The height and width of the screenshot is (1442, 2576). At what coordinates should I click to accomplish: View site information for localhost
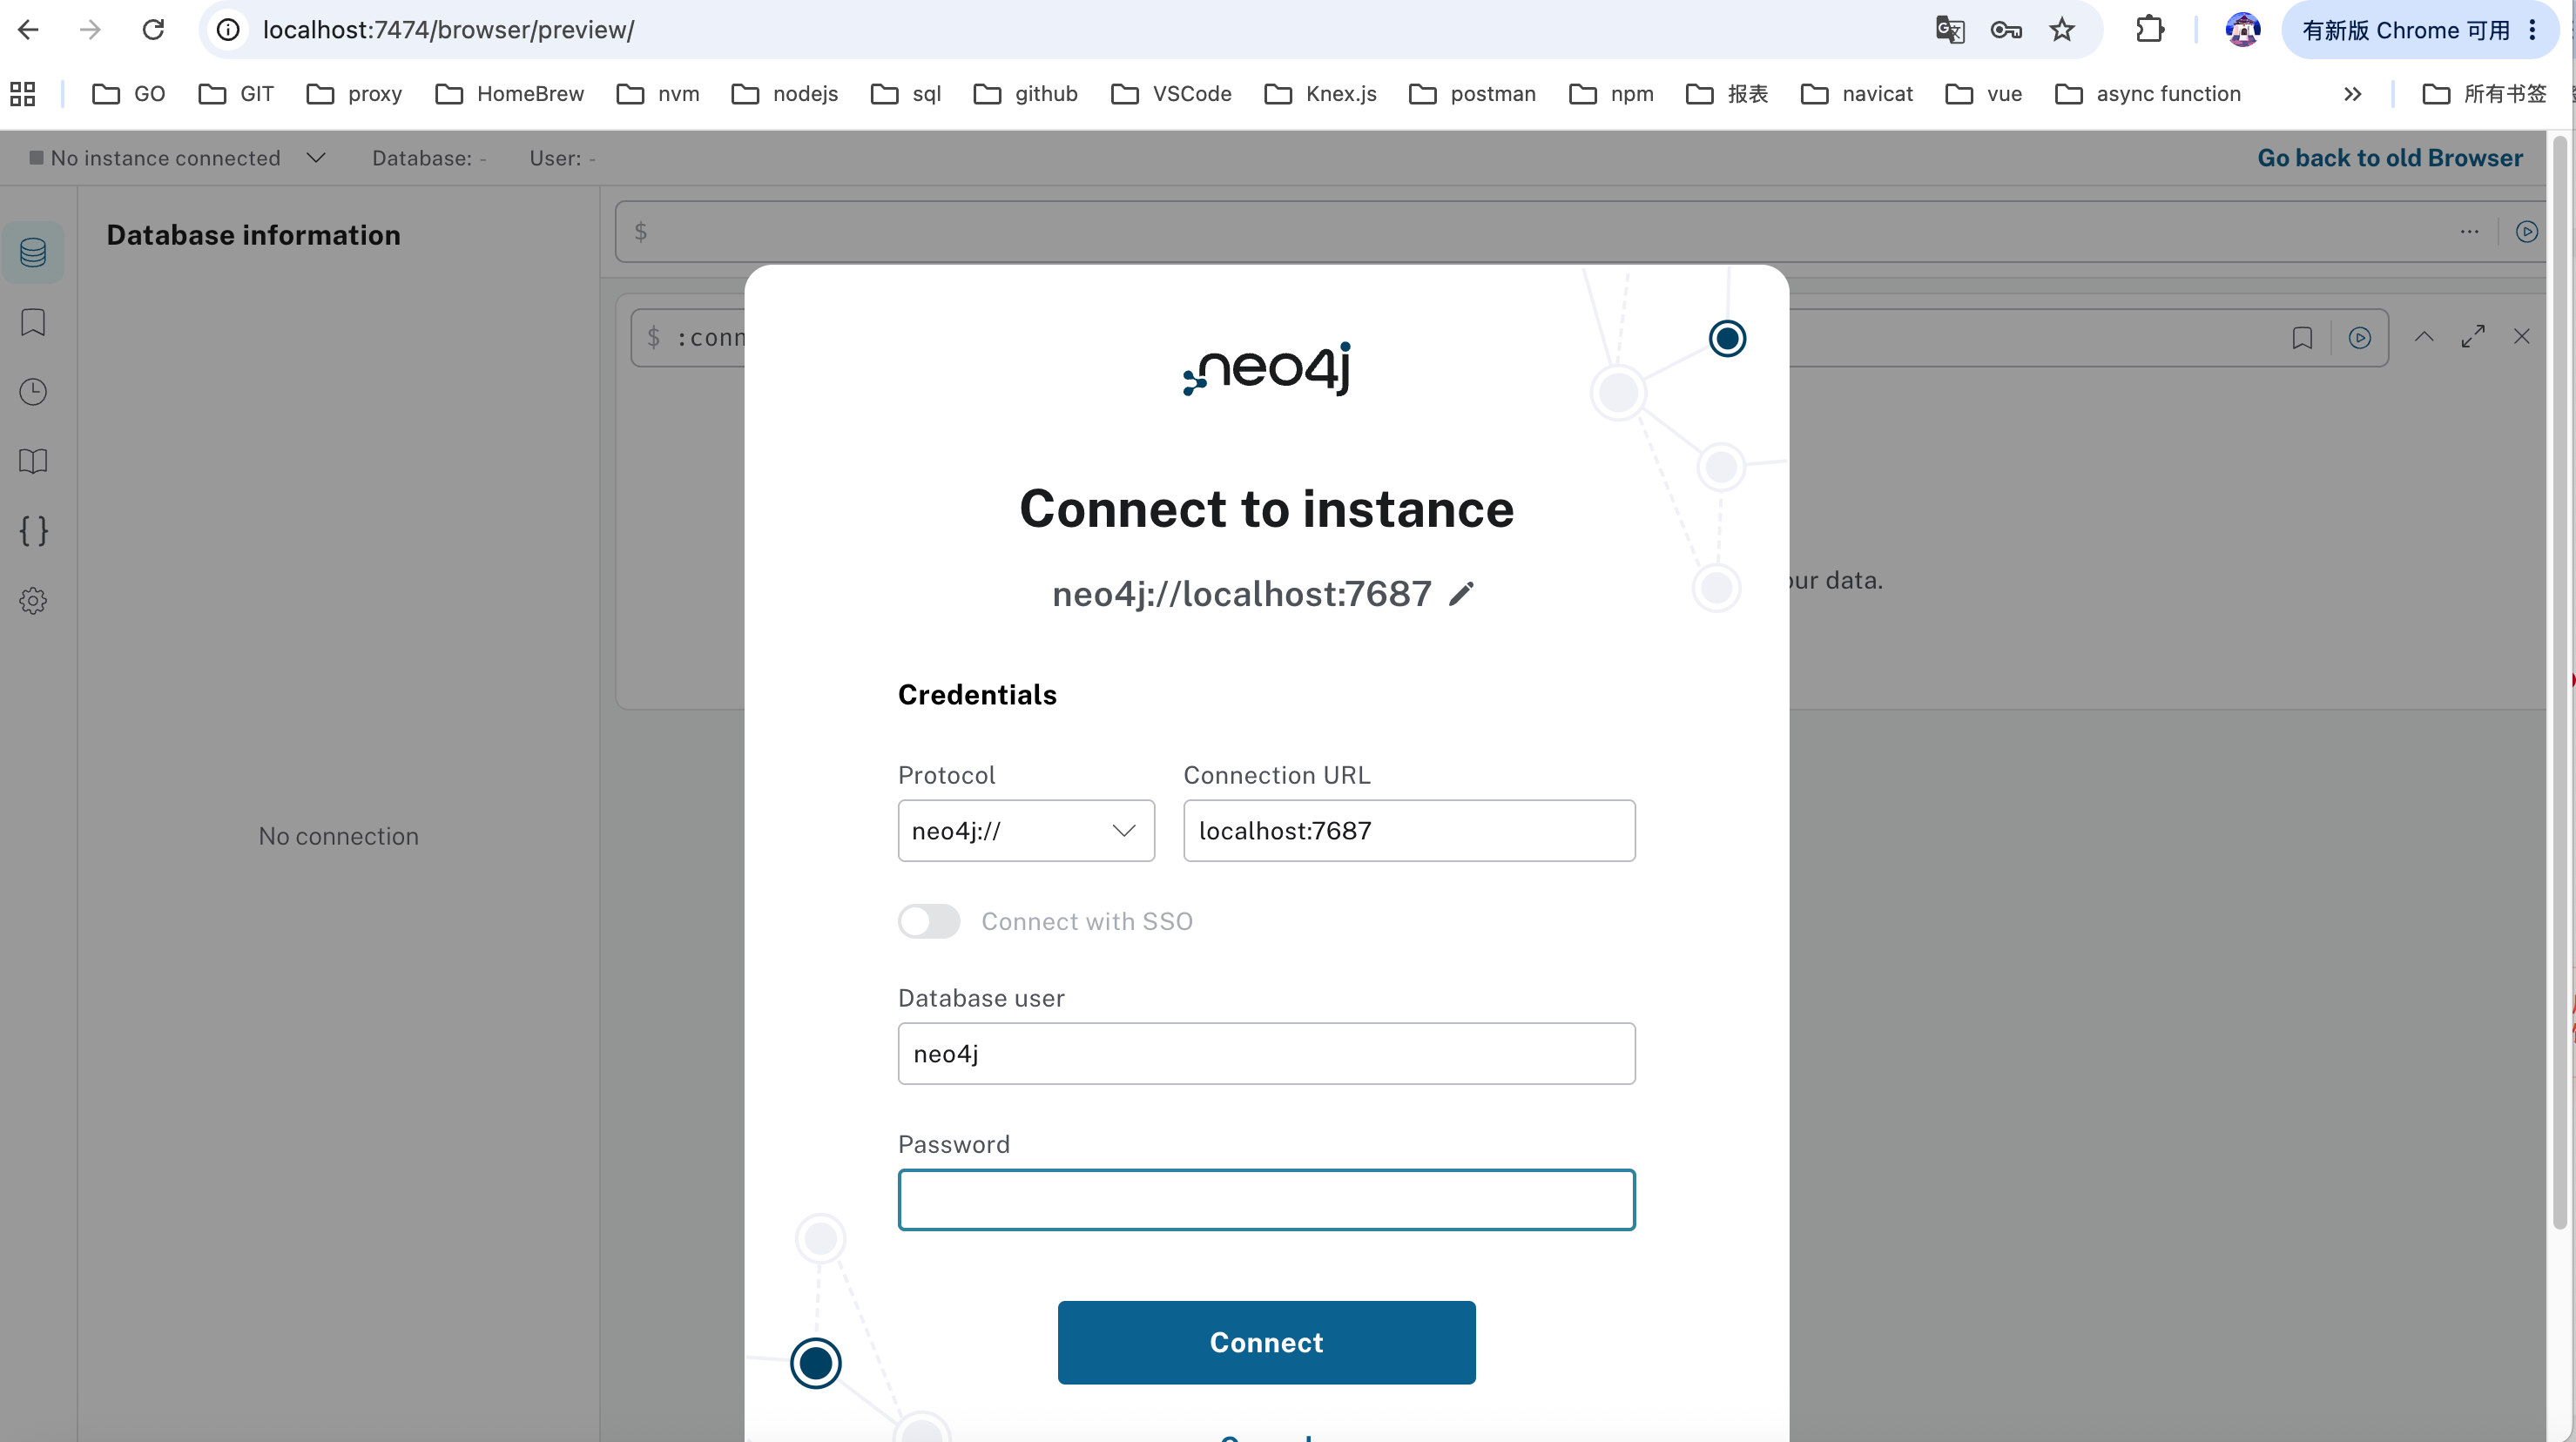229,30
